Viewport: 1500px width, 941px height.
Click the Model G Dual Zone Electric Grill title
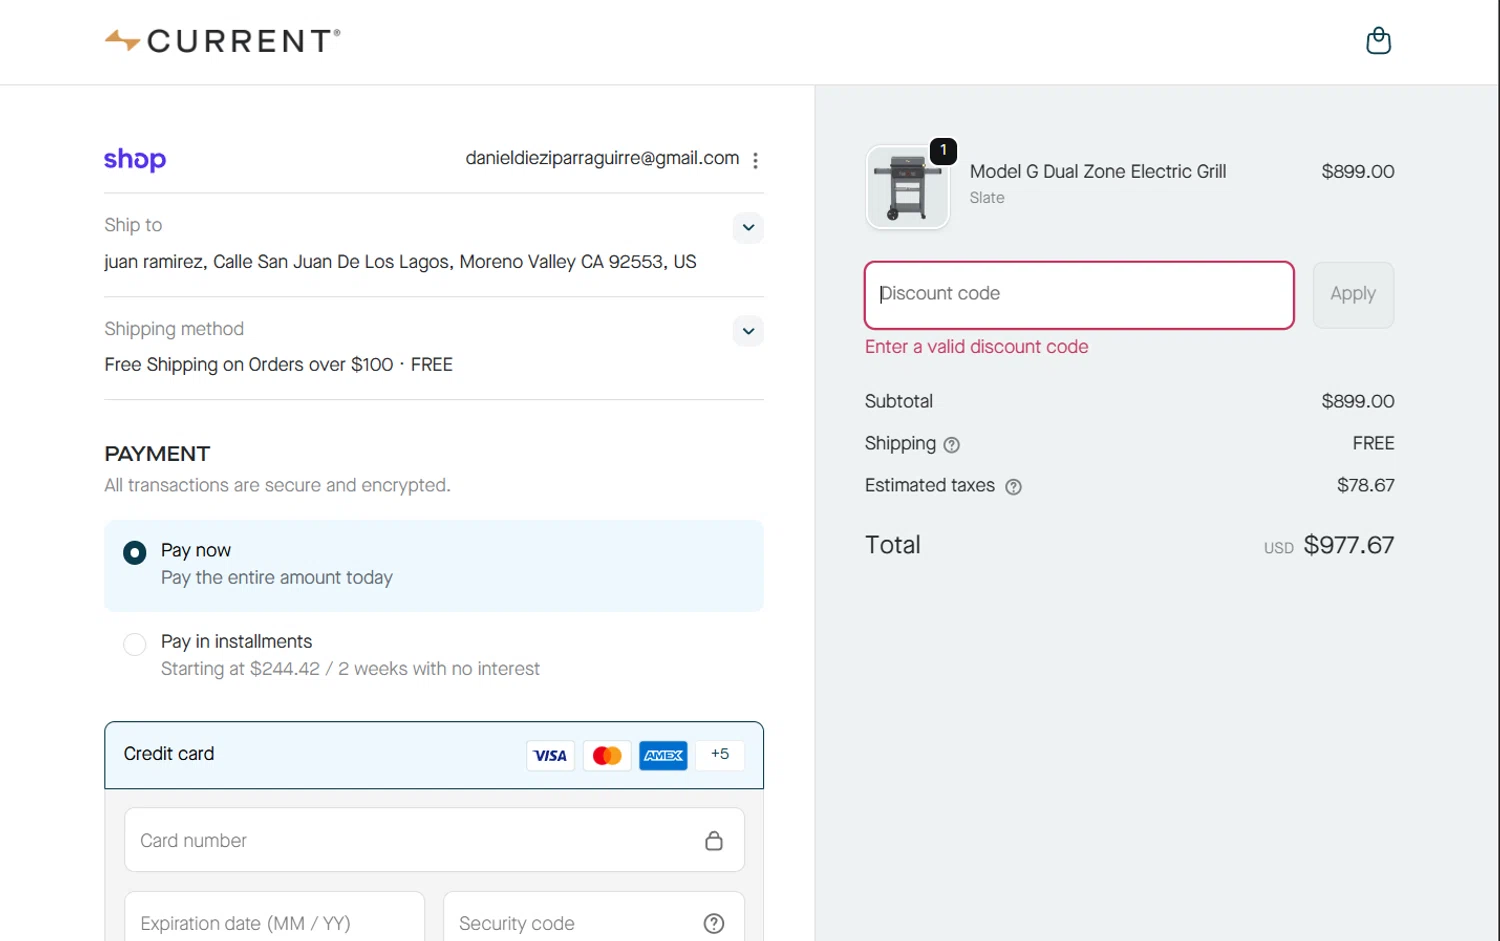coord(1098,171)
